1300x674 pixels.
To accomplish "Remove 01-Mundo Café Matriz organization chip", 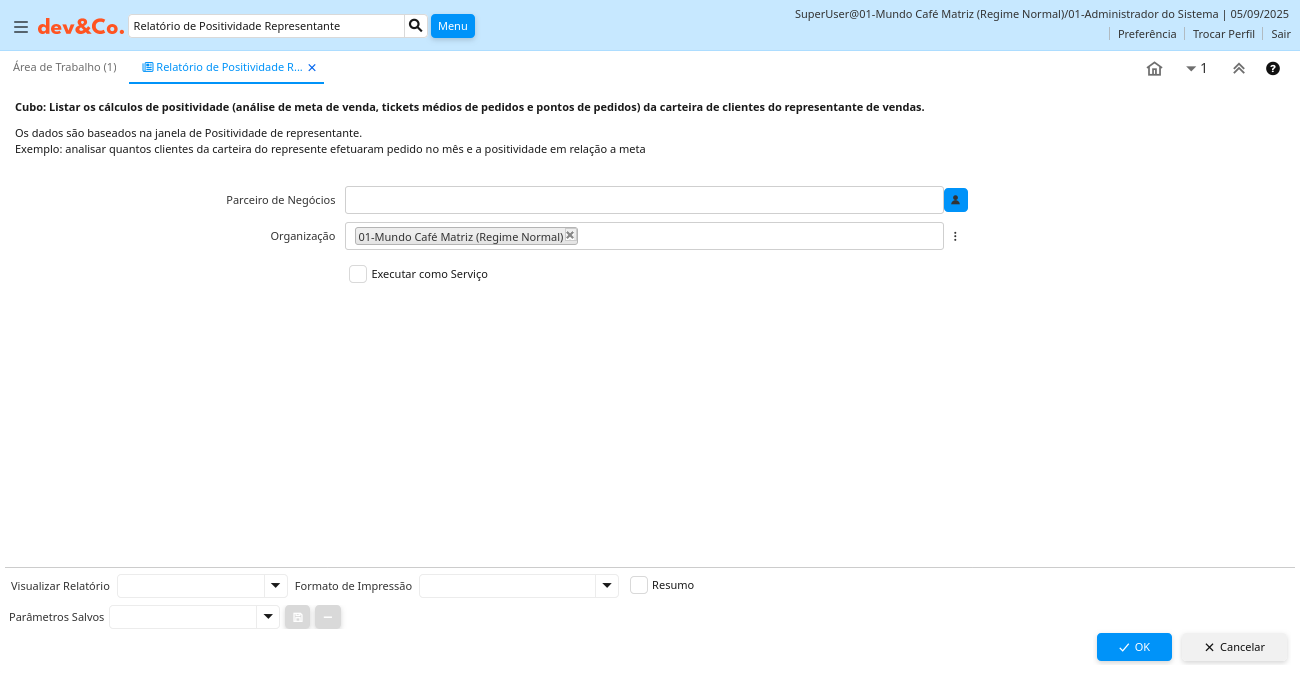I will pyautogui.click(x=570, y=235).
